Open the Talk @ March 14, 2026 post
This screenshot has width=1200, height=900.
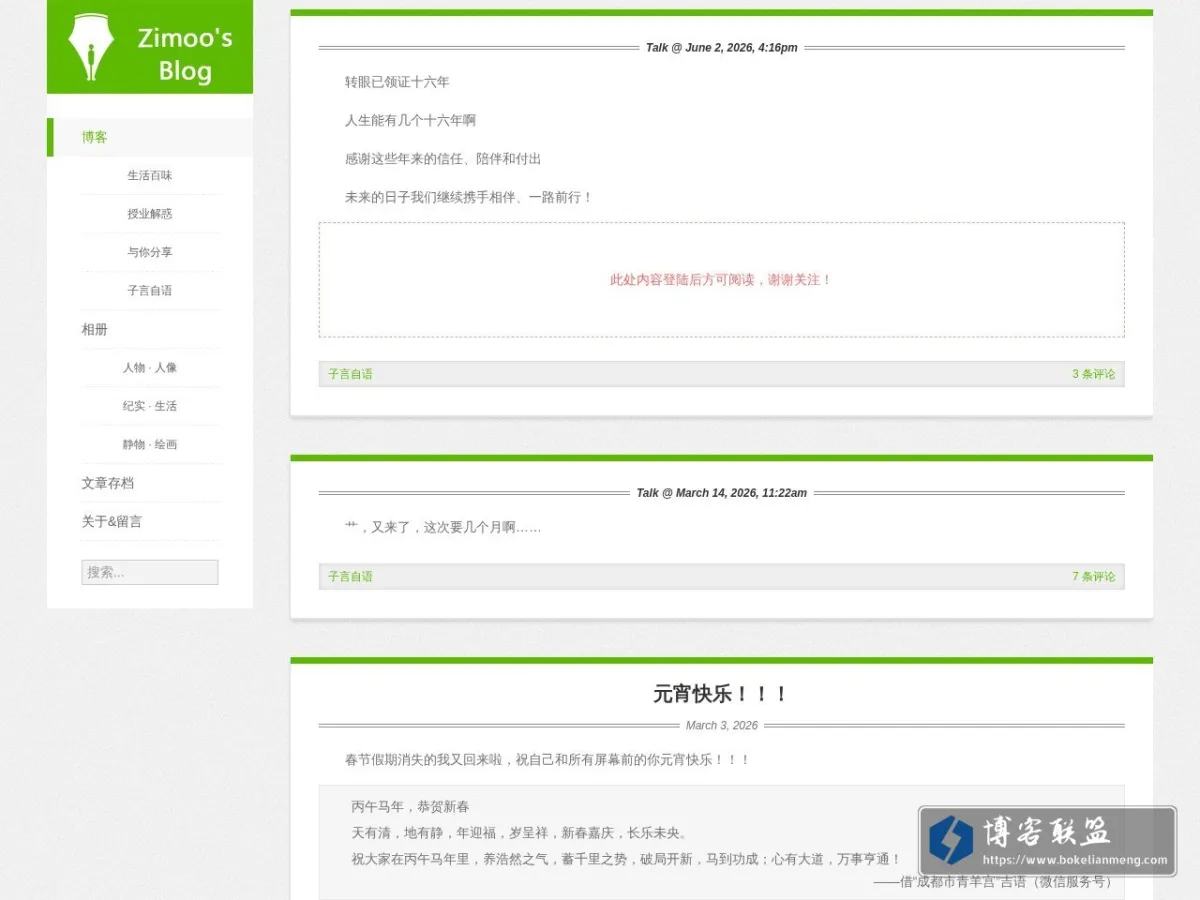pyautogui.click(x=722, y=493)
